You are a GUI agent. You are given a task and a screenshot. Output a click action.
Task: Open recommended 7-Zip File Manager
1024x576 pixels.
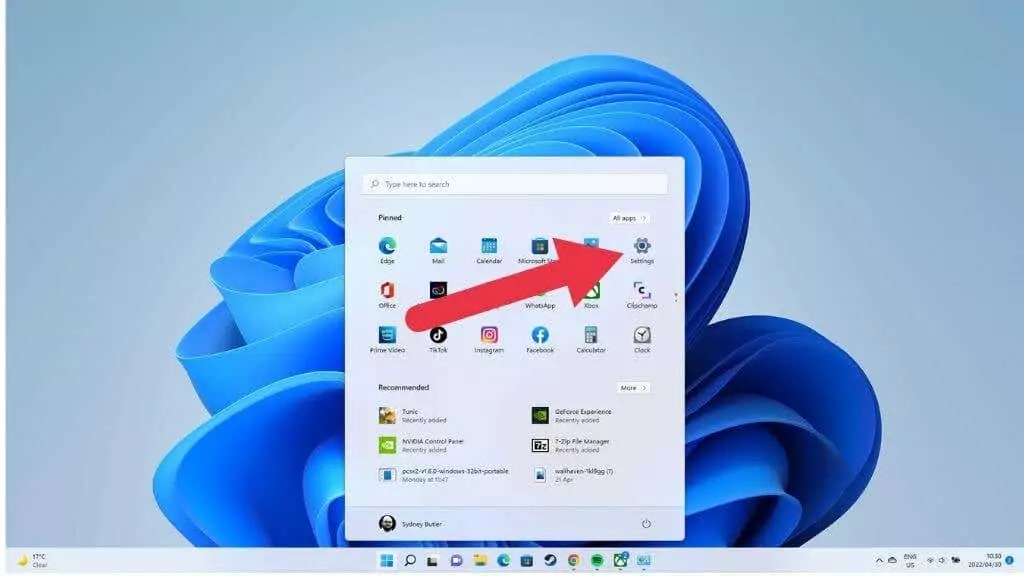pos(571,445)
